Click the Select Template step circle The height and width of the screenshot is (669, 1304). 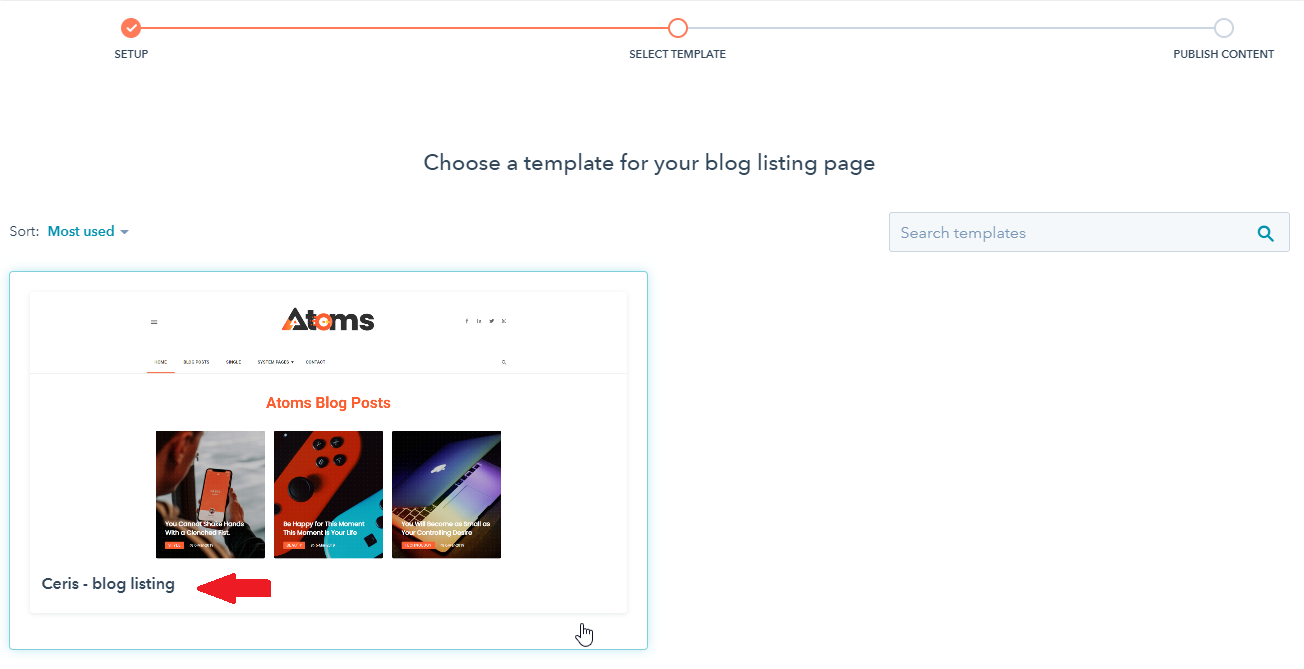tap(678, 28)
